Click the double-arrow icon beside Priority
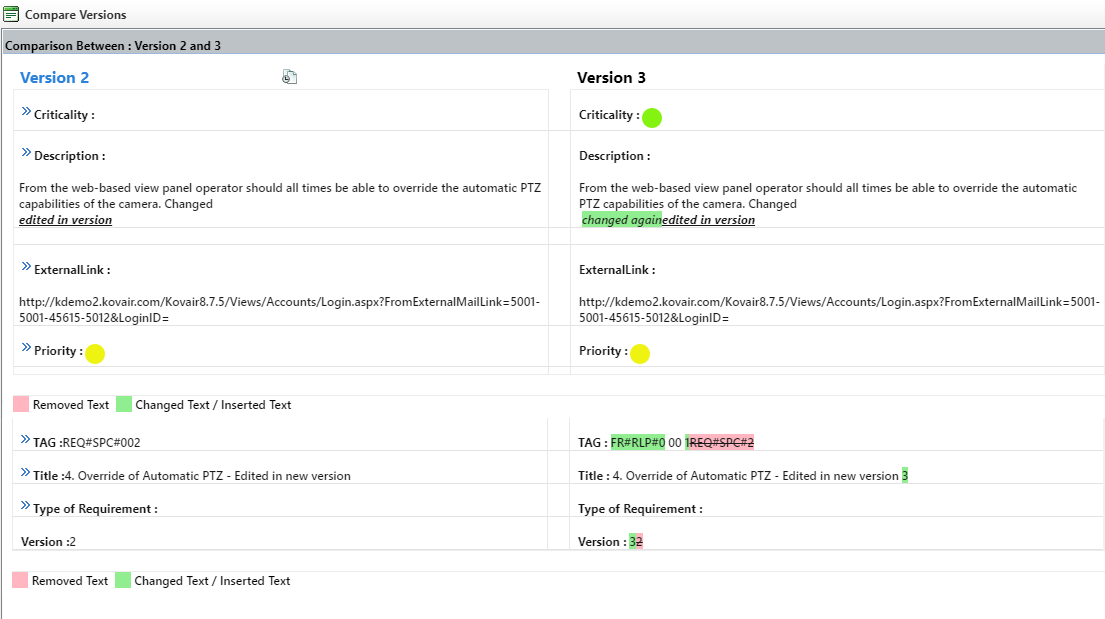 (x=26, y=348)
